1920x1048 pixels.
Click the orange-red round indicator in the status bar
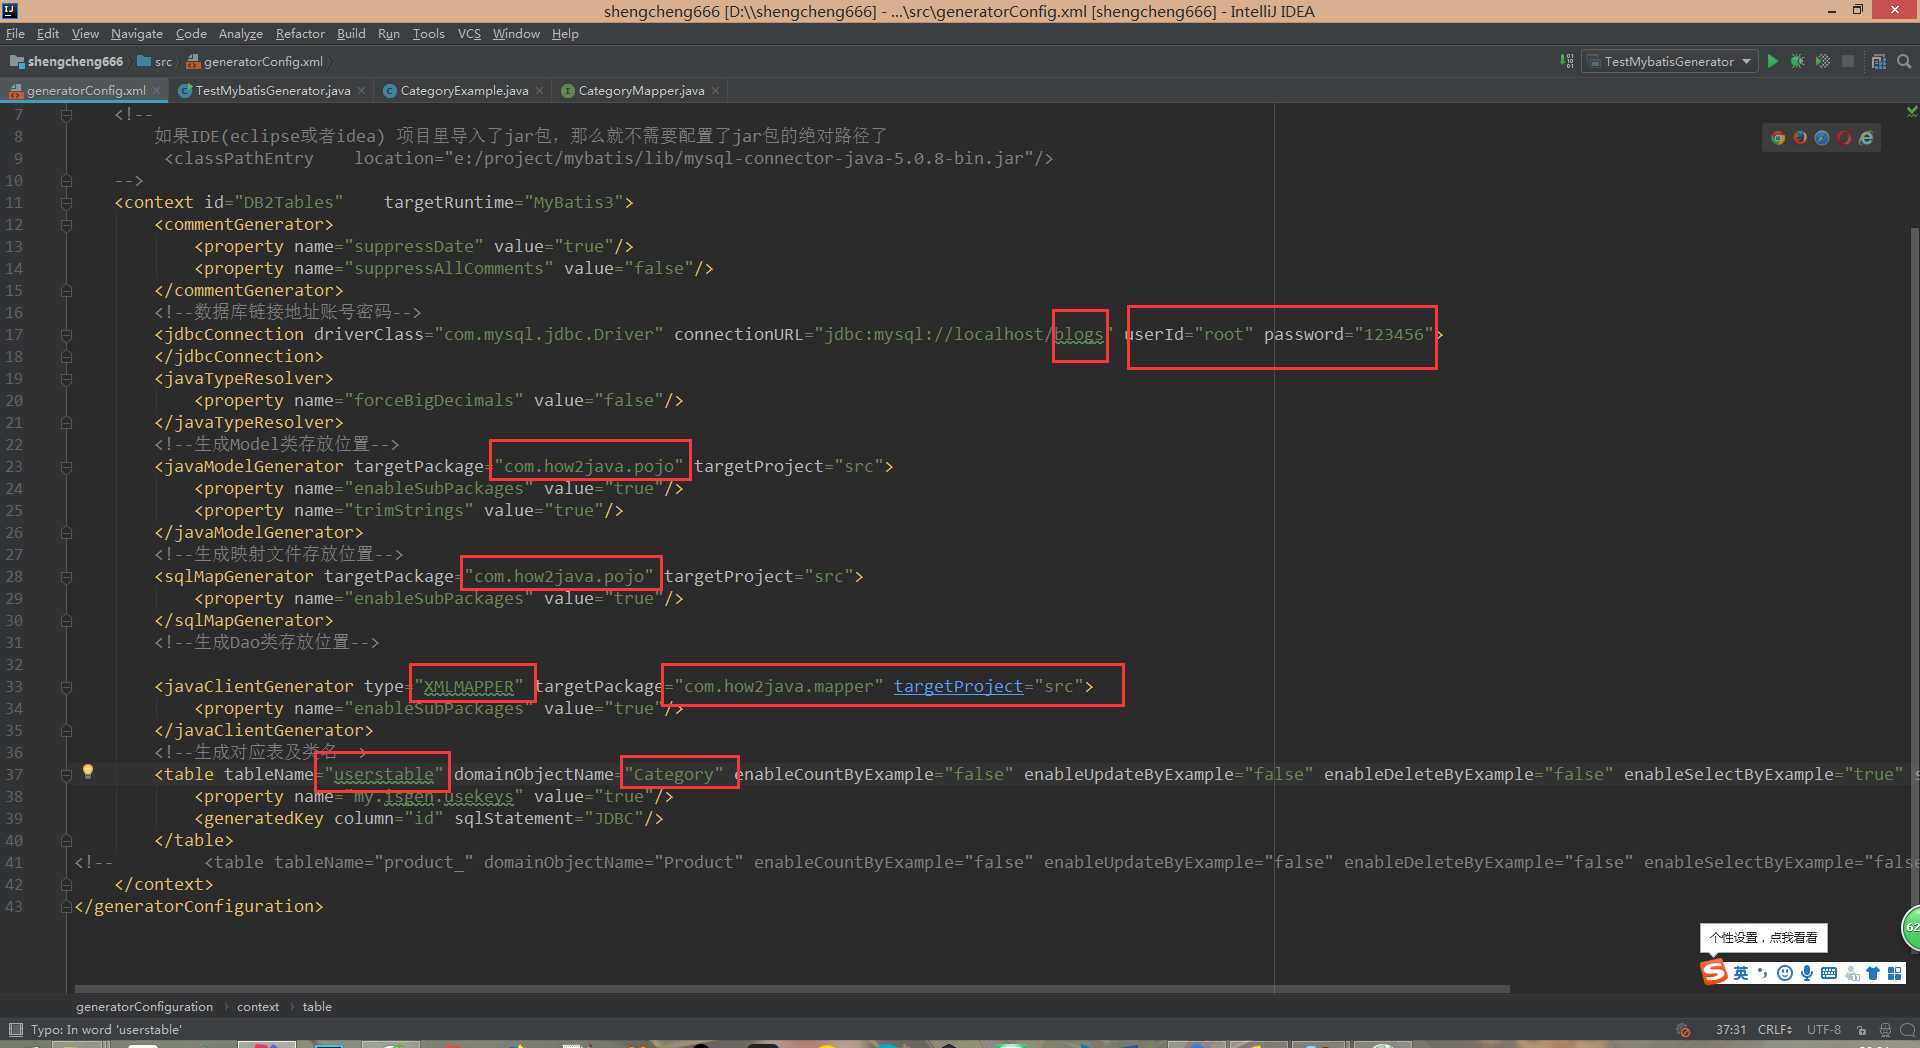[1683, 1030]
